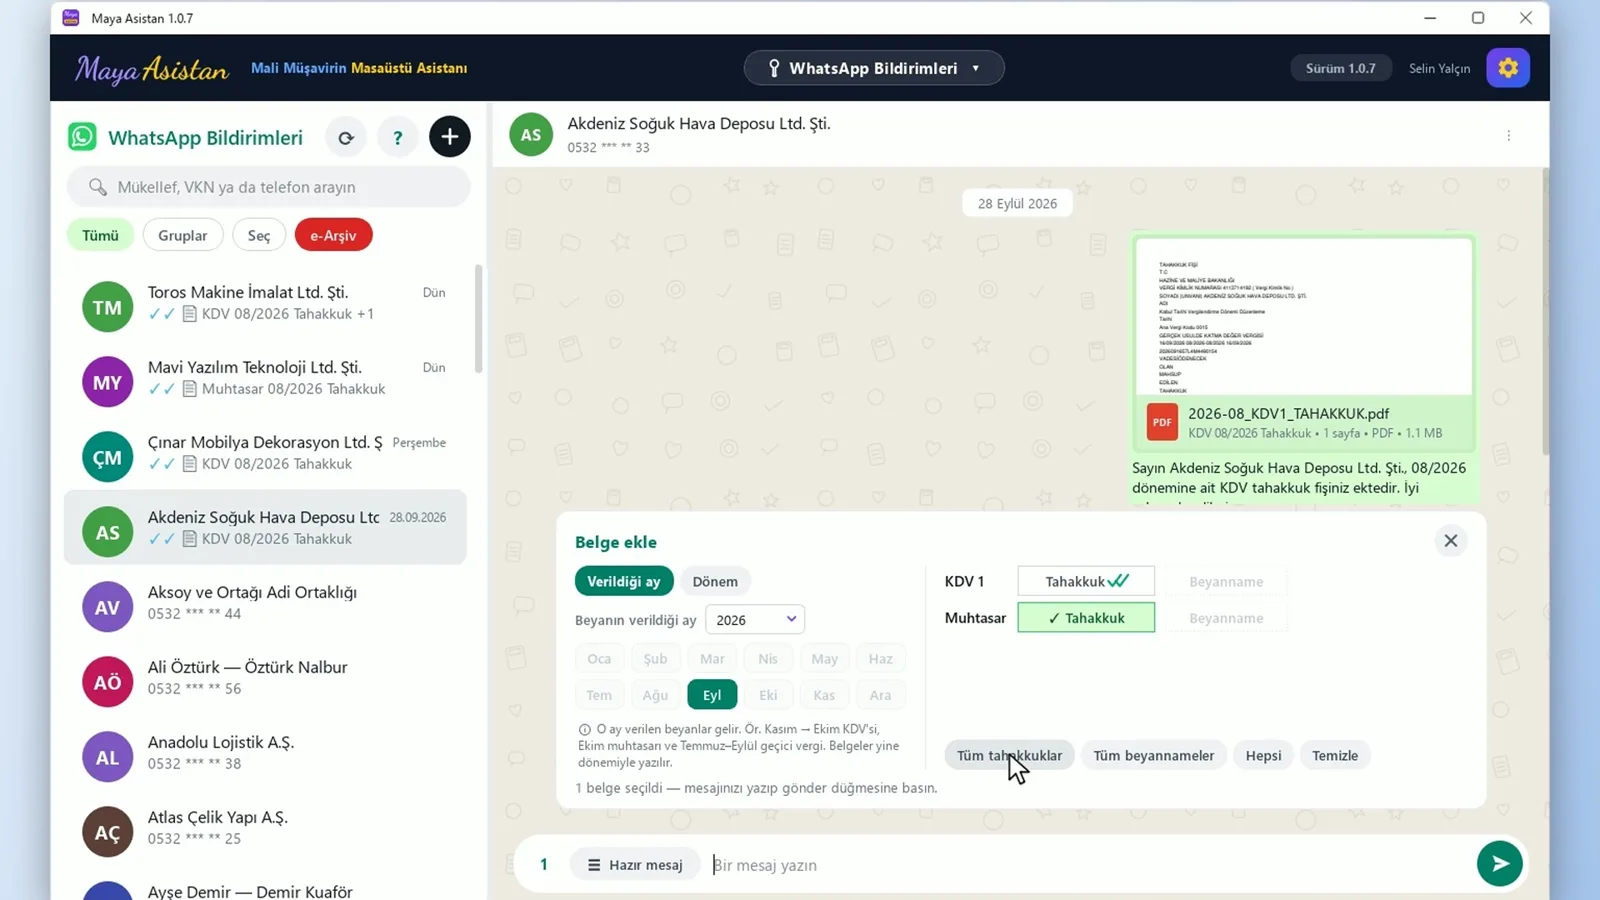Click the contact list scrollbar
Screen dimensions: 1600x900
(x=478, y=318)
